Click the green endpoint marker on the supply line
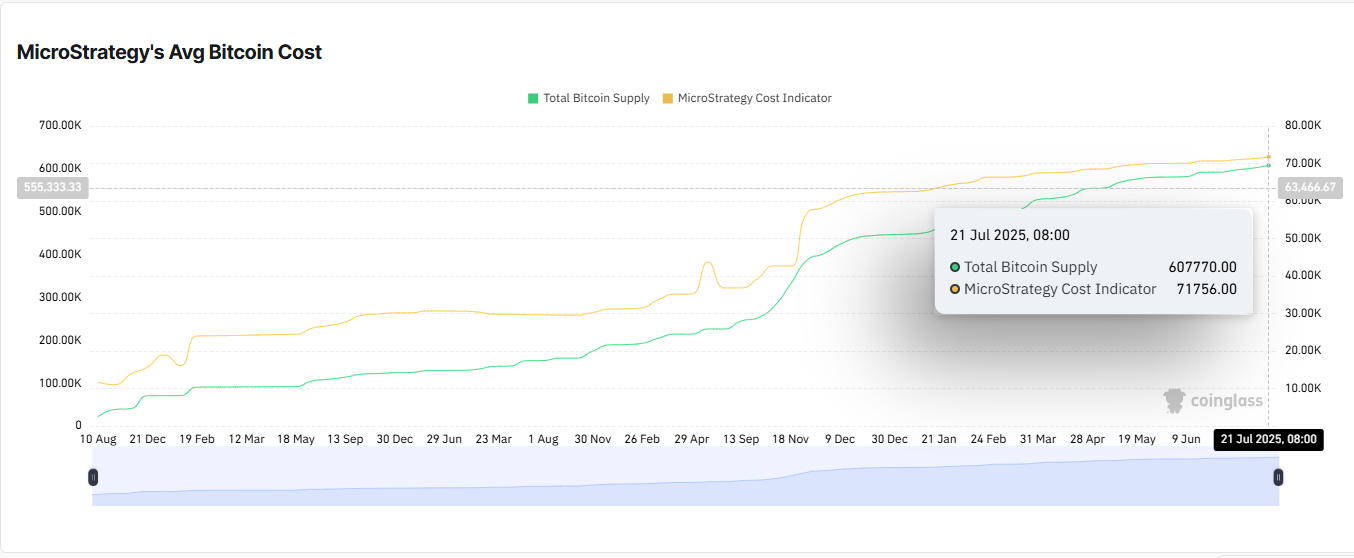1354x558 pixels. [x=1269, y=165]
